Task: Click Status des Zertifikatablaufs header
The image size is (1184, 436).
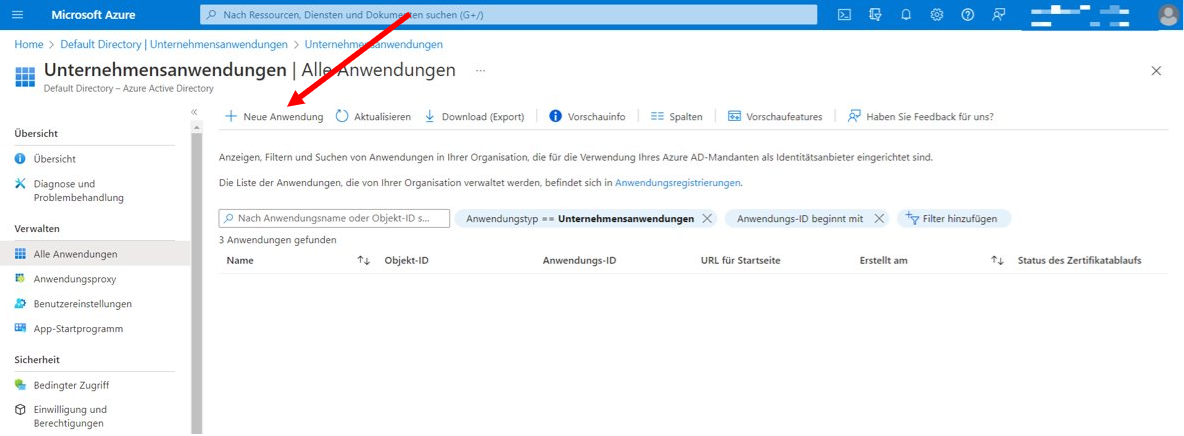Action: [x=1079, y=261]
